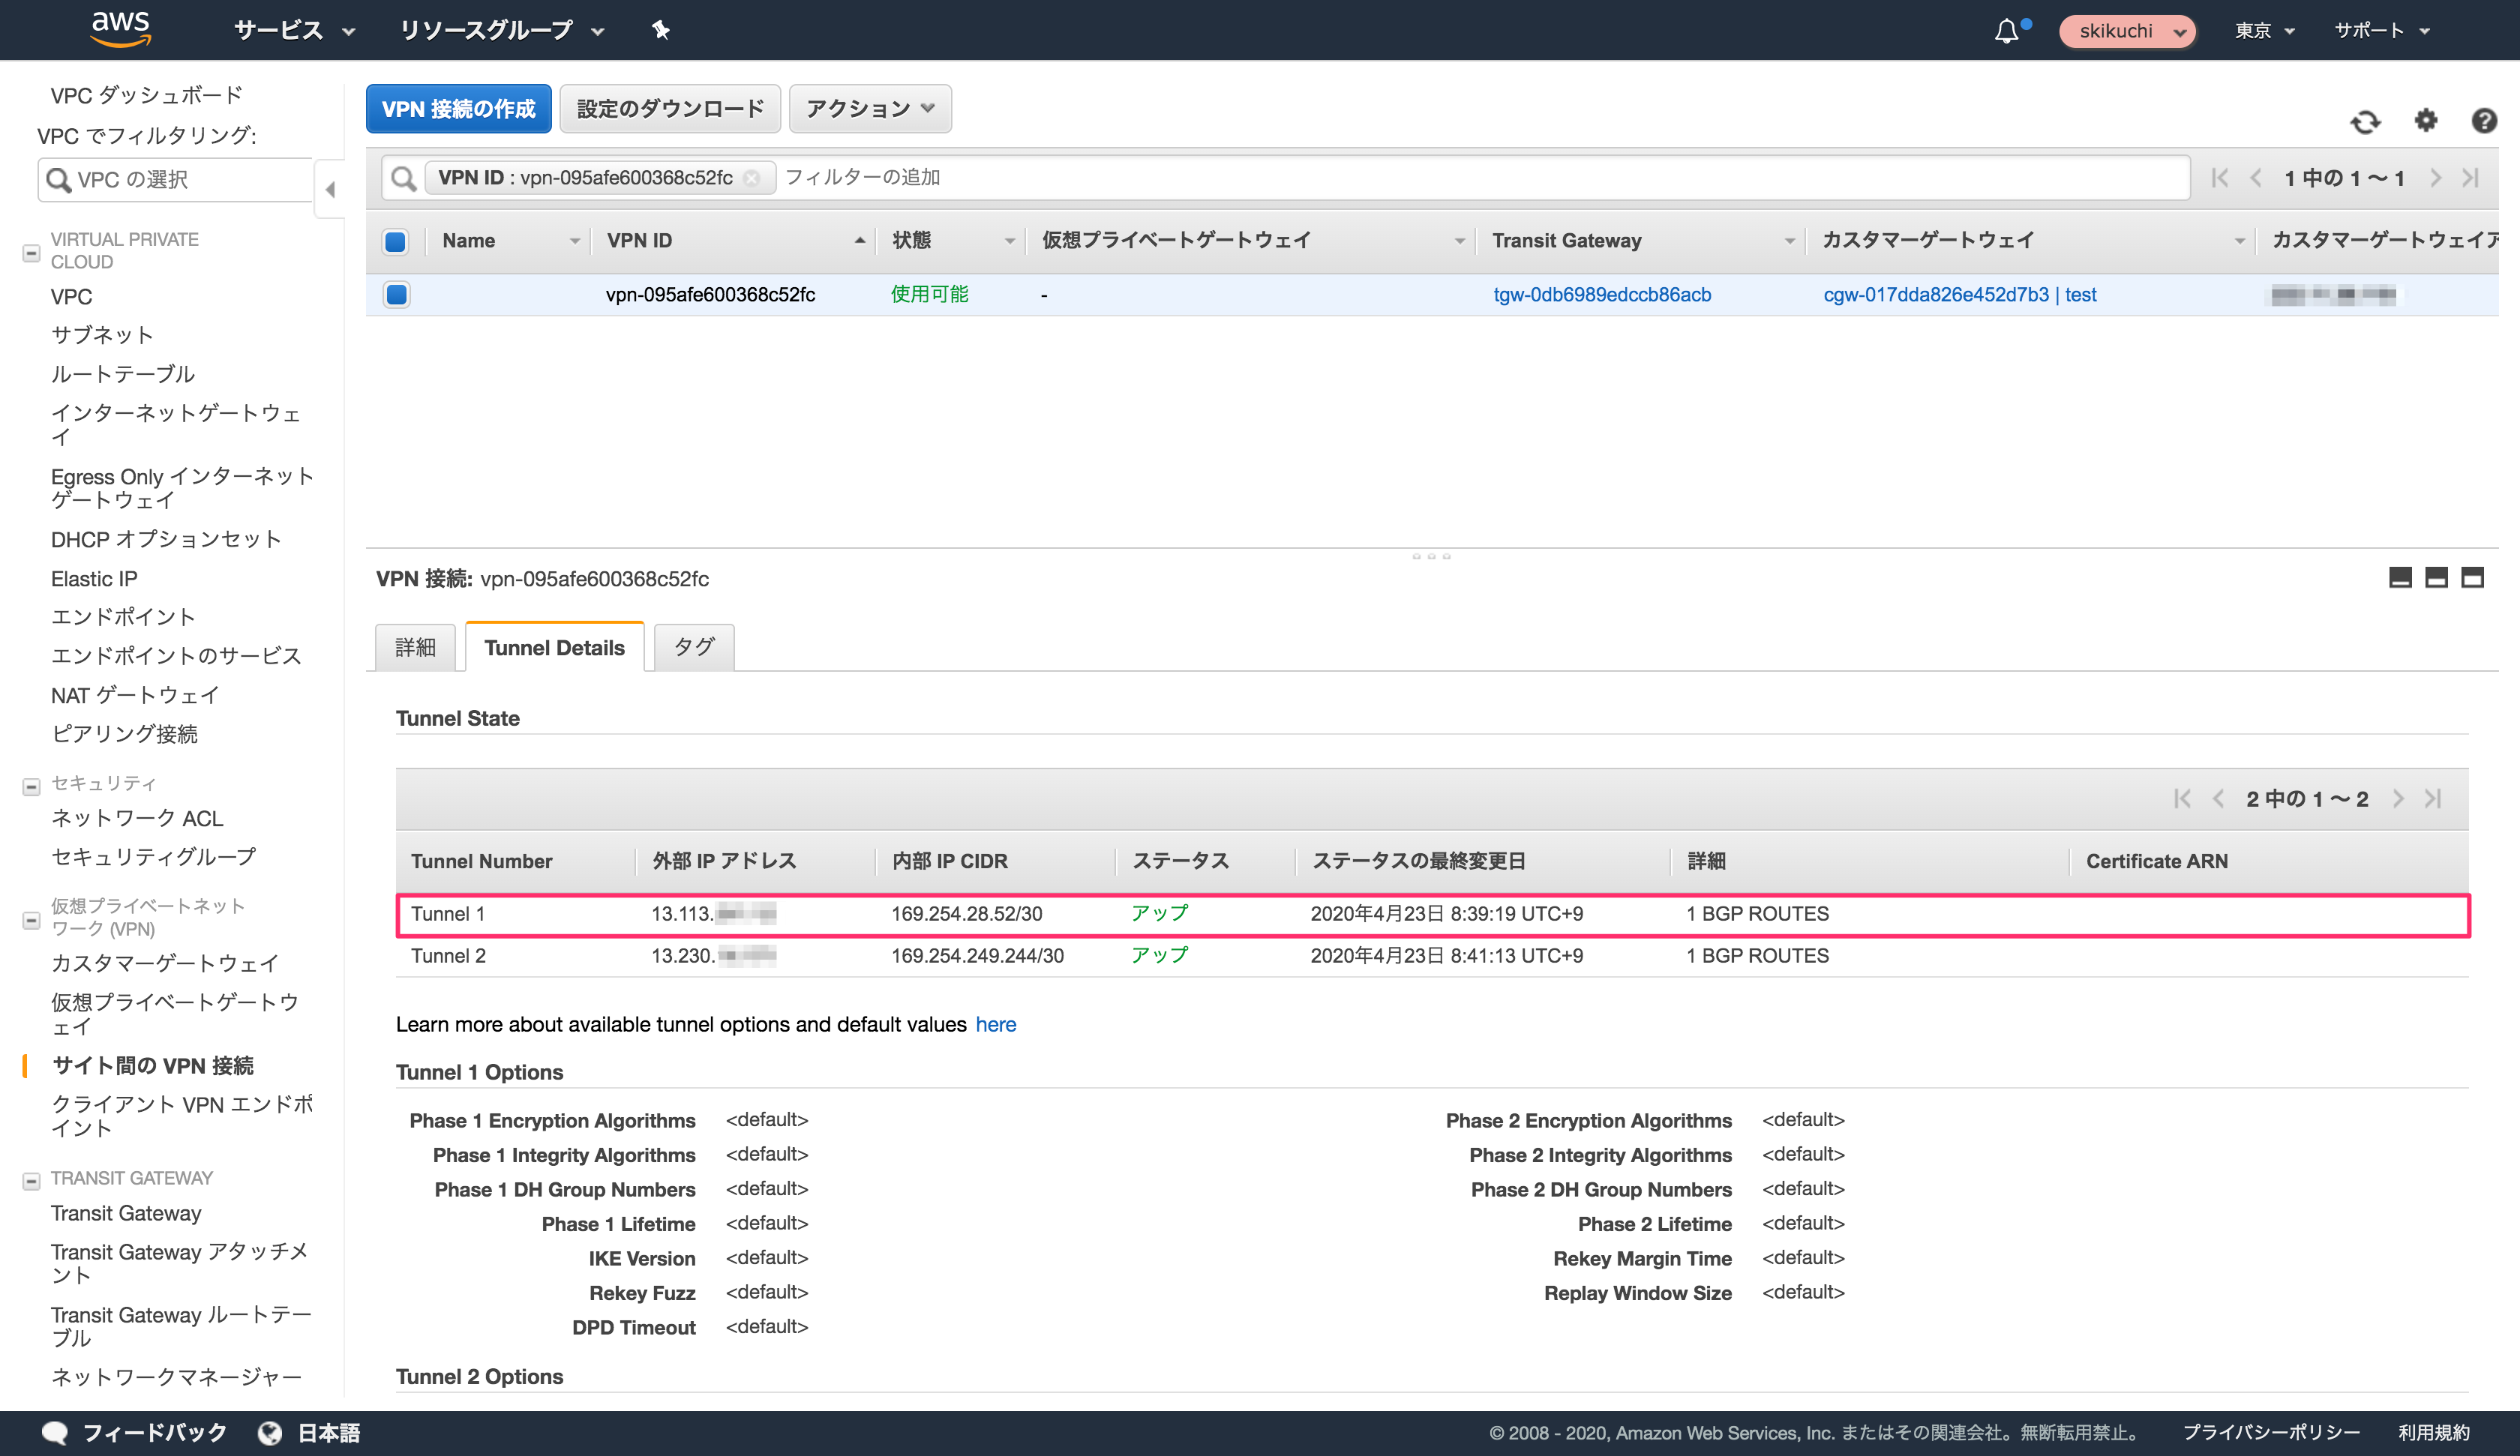Open the pinned shortcuts icon in top bar
This screenshot has width=2520, height=1456.
click(x=660, y=30)
